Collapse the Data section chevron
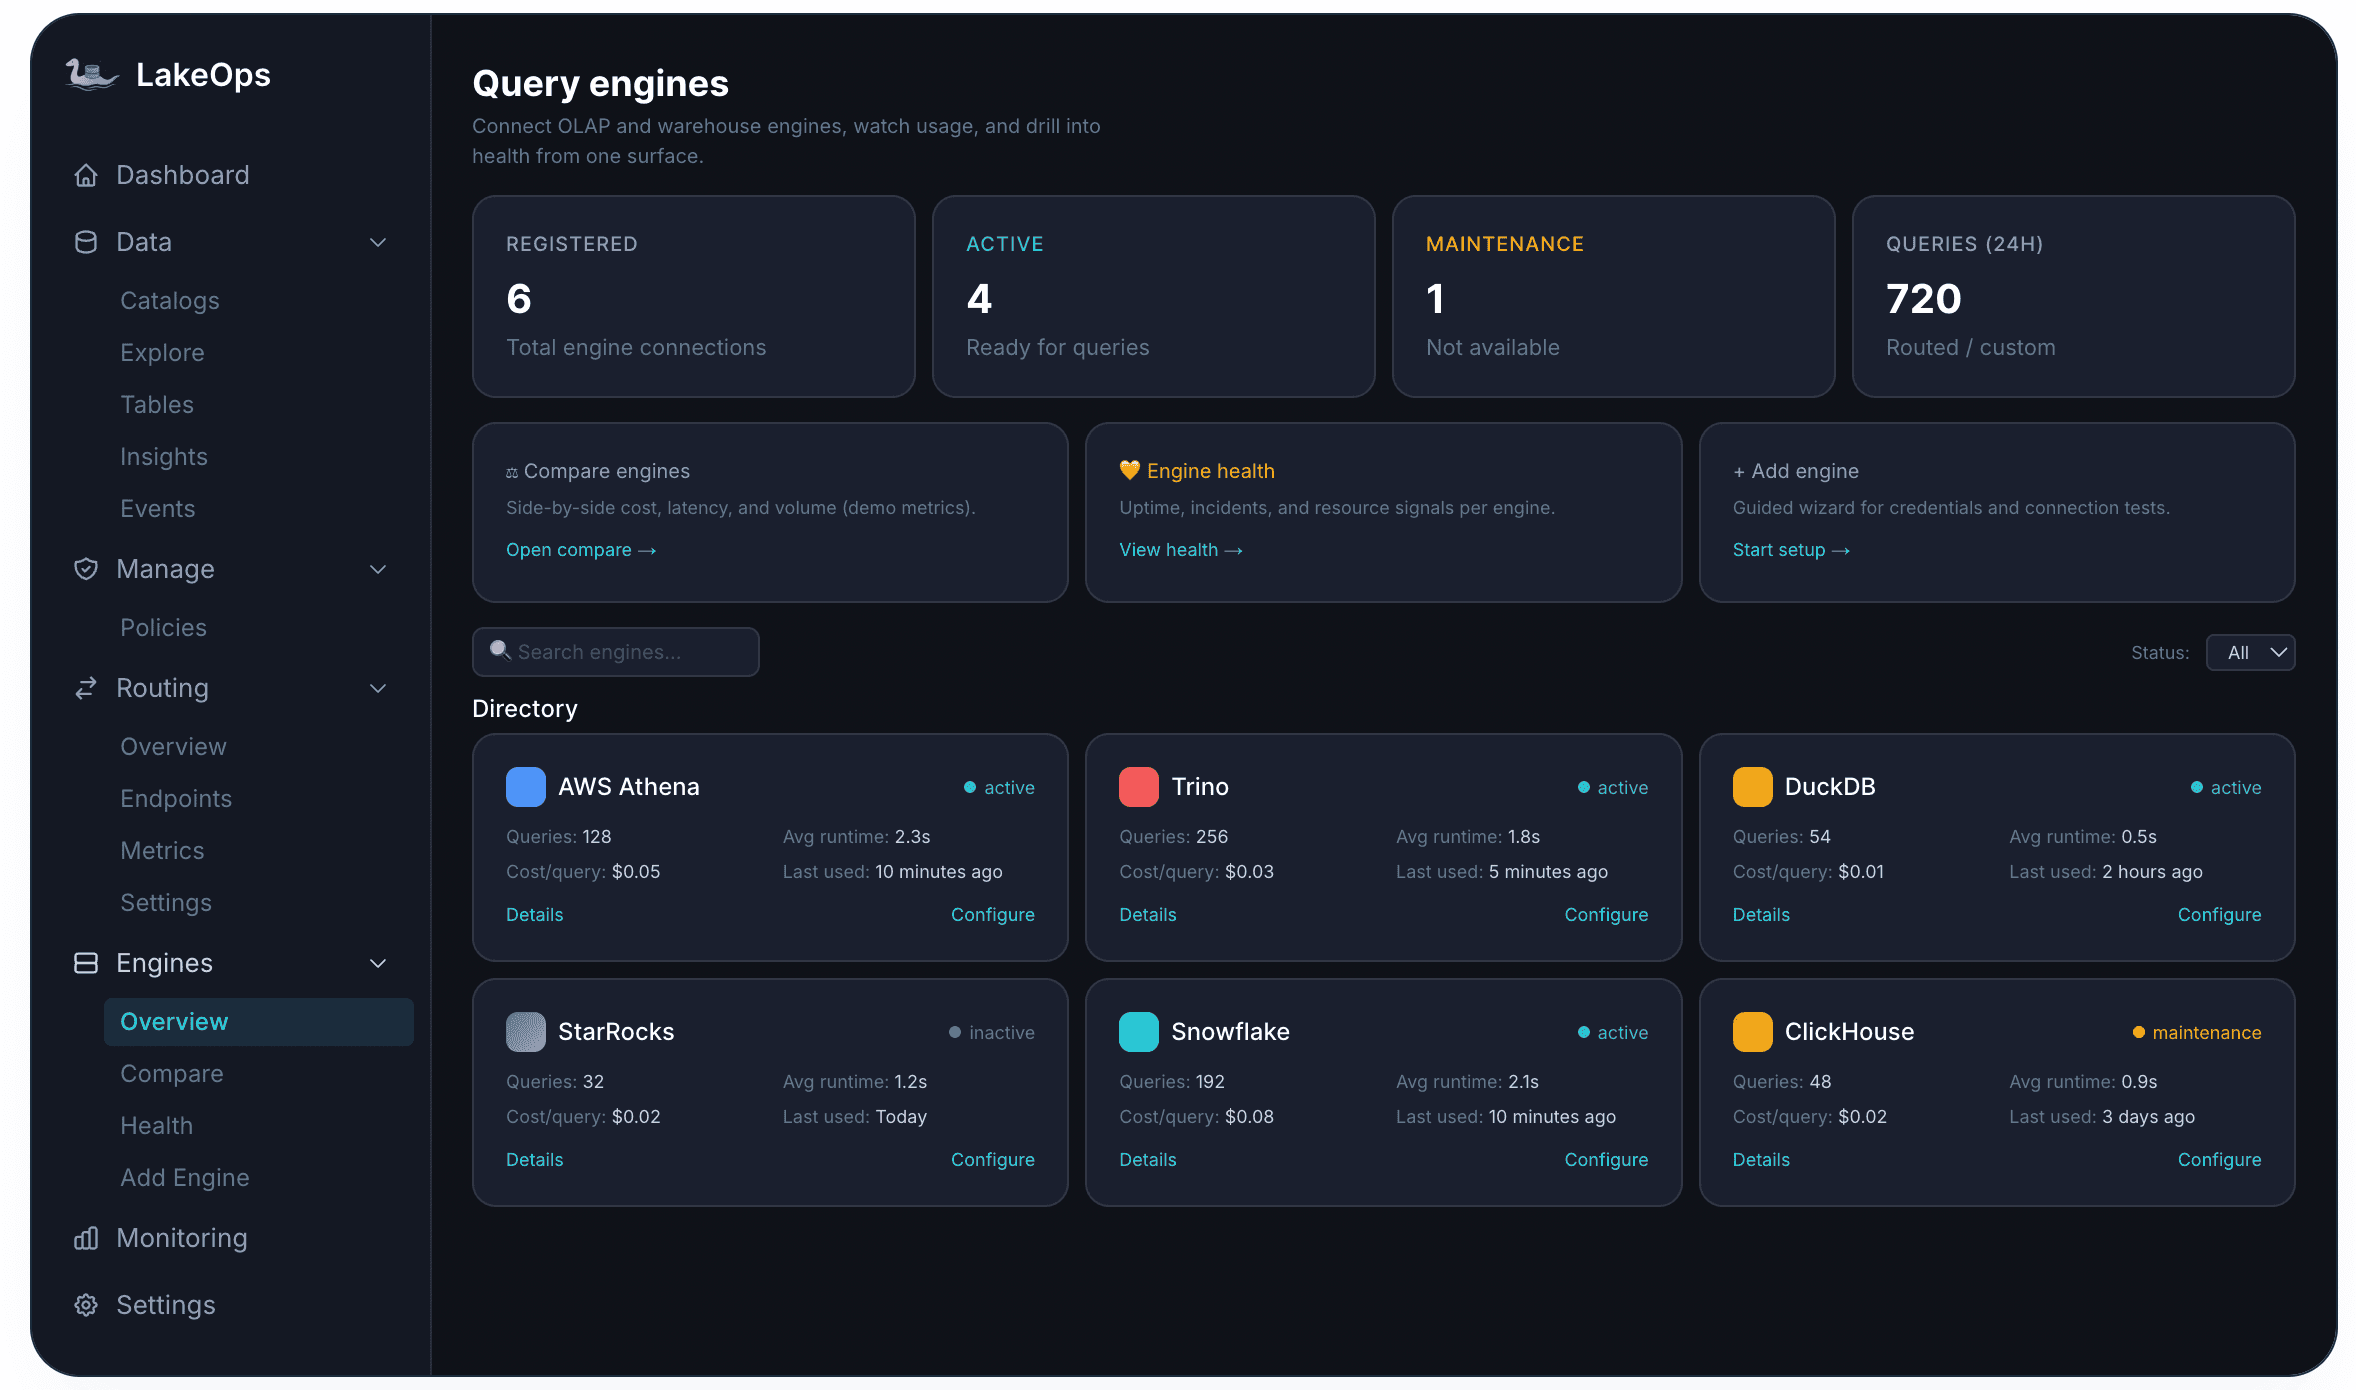Viewport: 2356px width, 1390px height. click(378, 242)
